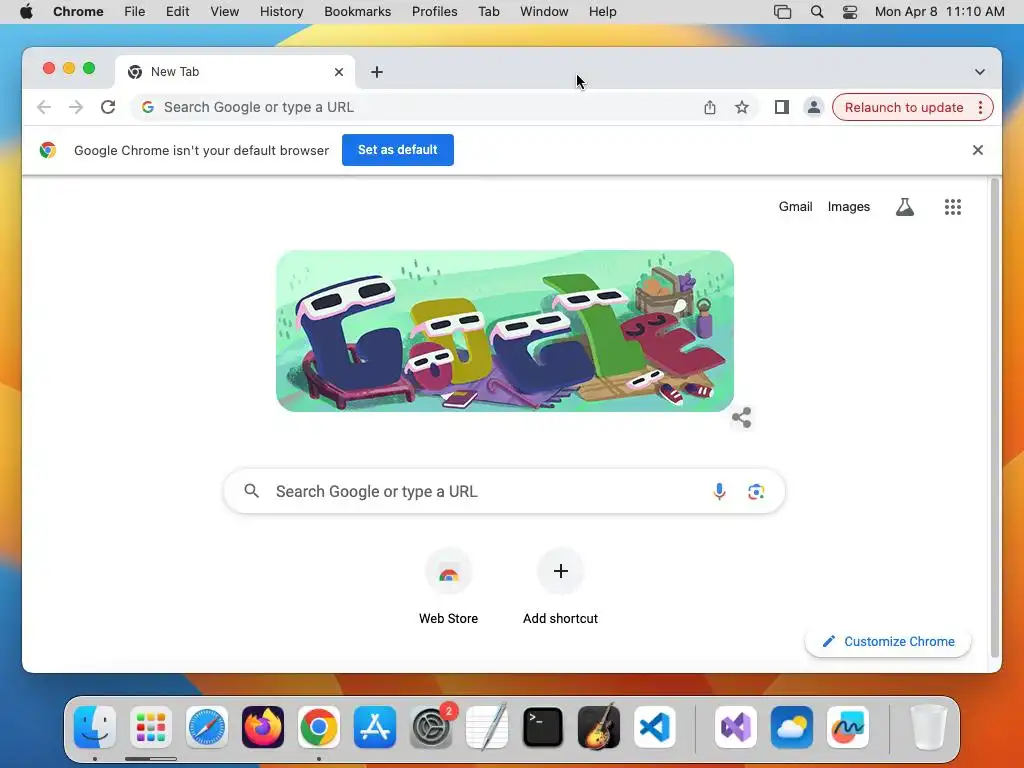Screen dimensions: 1024x768
Task: Open Spotlight search in menu bar
Action: point(816,12)
